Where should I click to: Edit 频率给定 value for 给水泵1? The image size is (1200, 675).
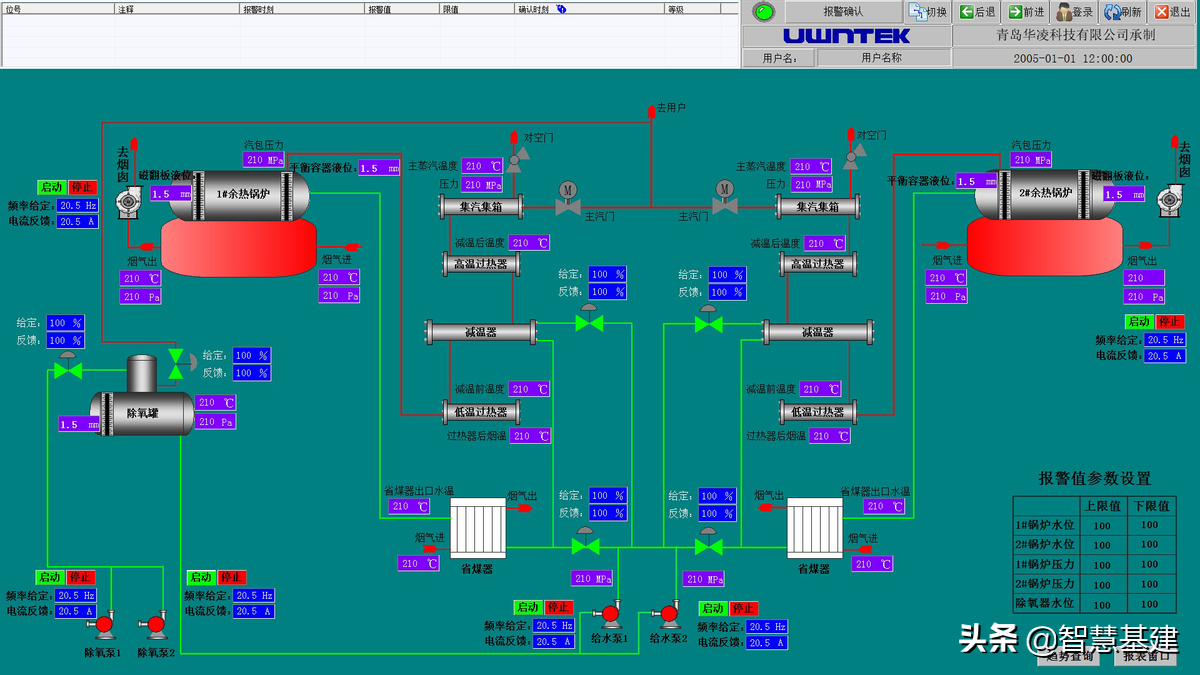point(554,626)
